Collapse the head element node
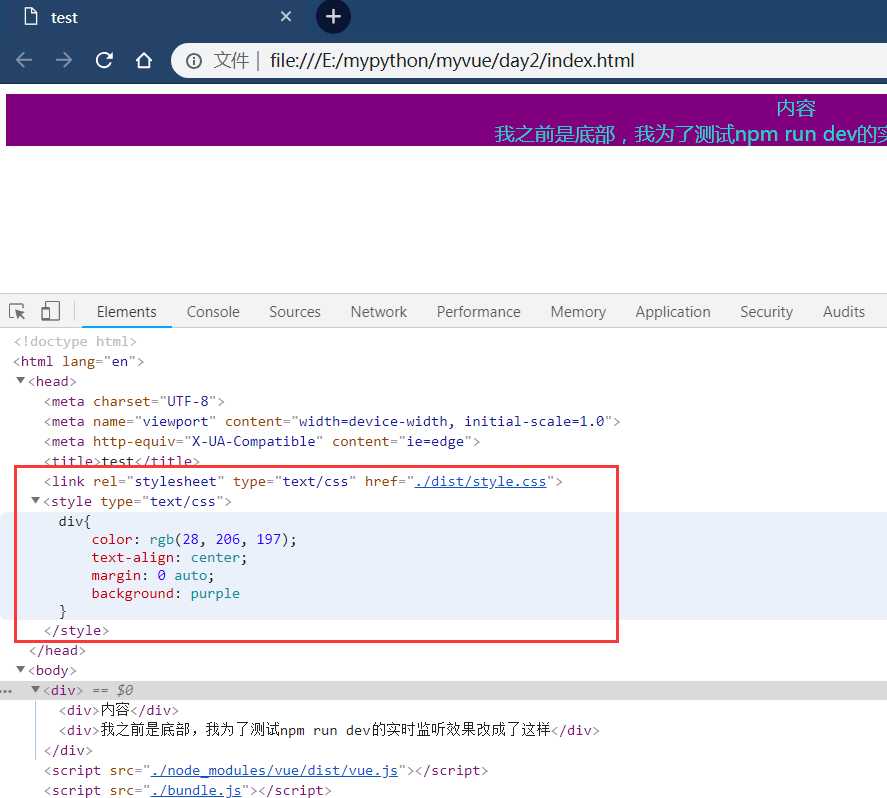887x798 pixels. tap(21, 381)
